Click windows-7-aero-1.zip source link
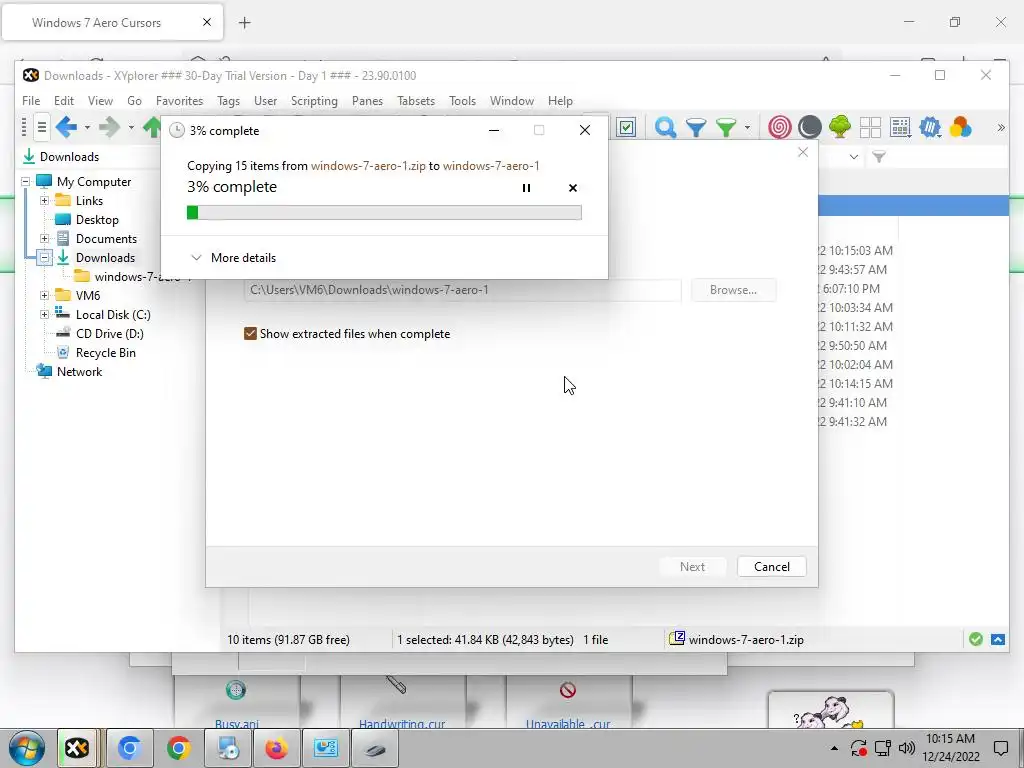Screen dimensions: 1024x768 click(x=368, y=166)
